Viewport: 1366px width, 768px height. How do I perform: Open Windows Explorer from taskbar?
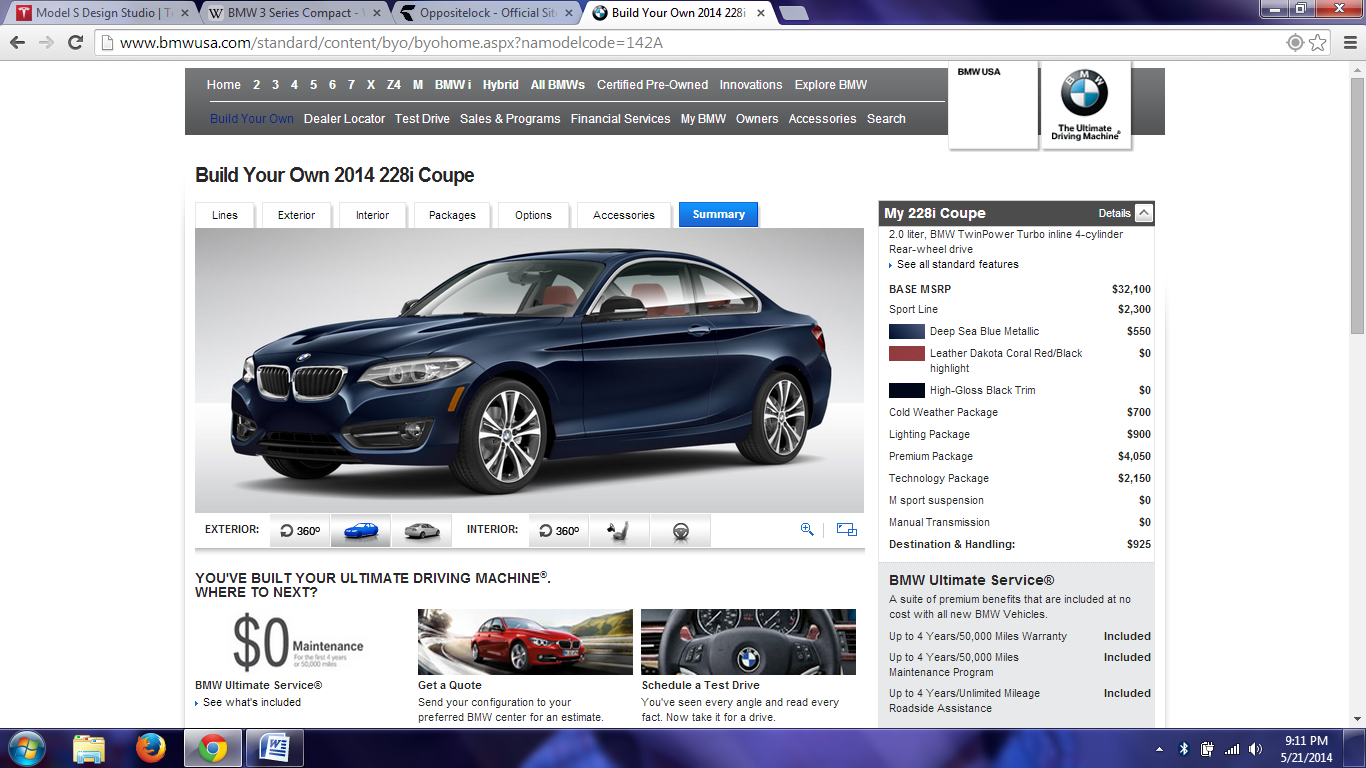point(89,748)
